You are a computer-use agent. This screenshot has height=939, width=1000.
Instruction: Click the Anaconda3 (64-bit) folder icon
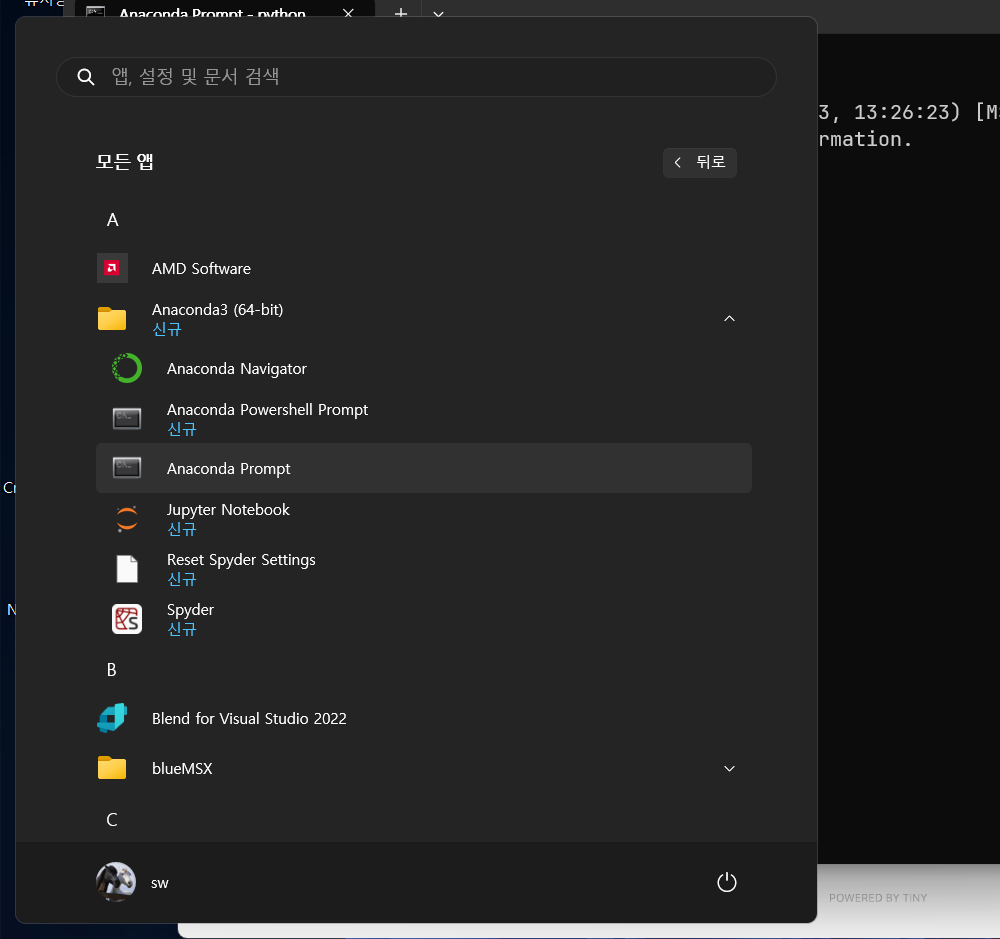[x=112, y=318]
